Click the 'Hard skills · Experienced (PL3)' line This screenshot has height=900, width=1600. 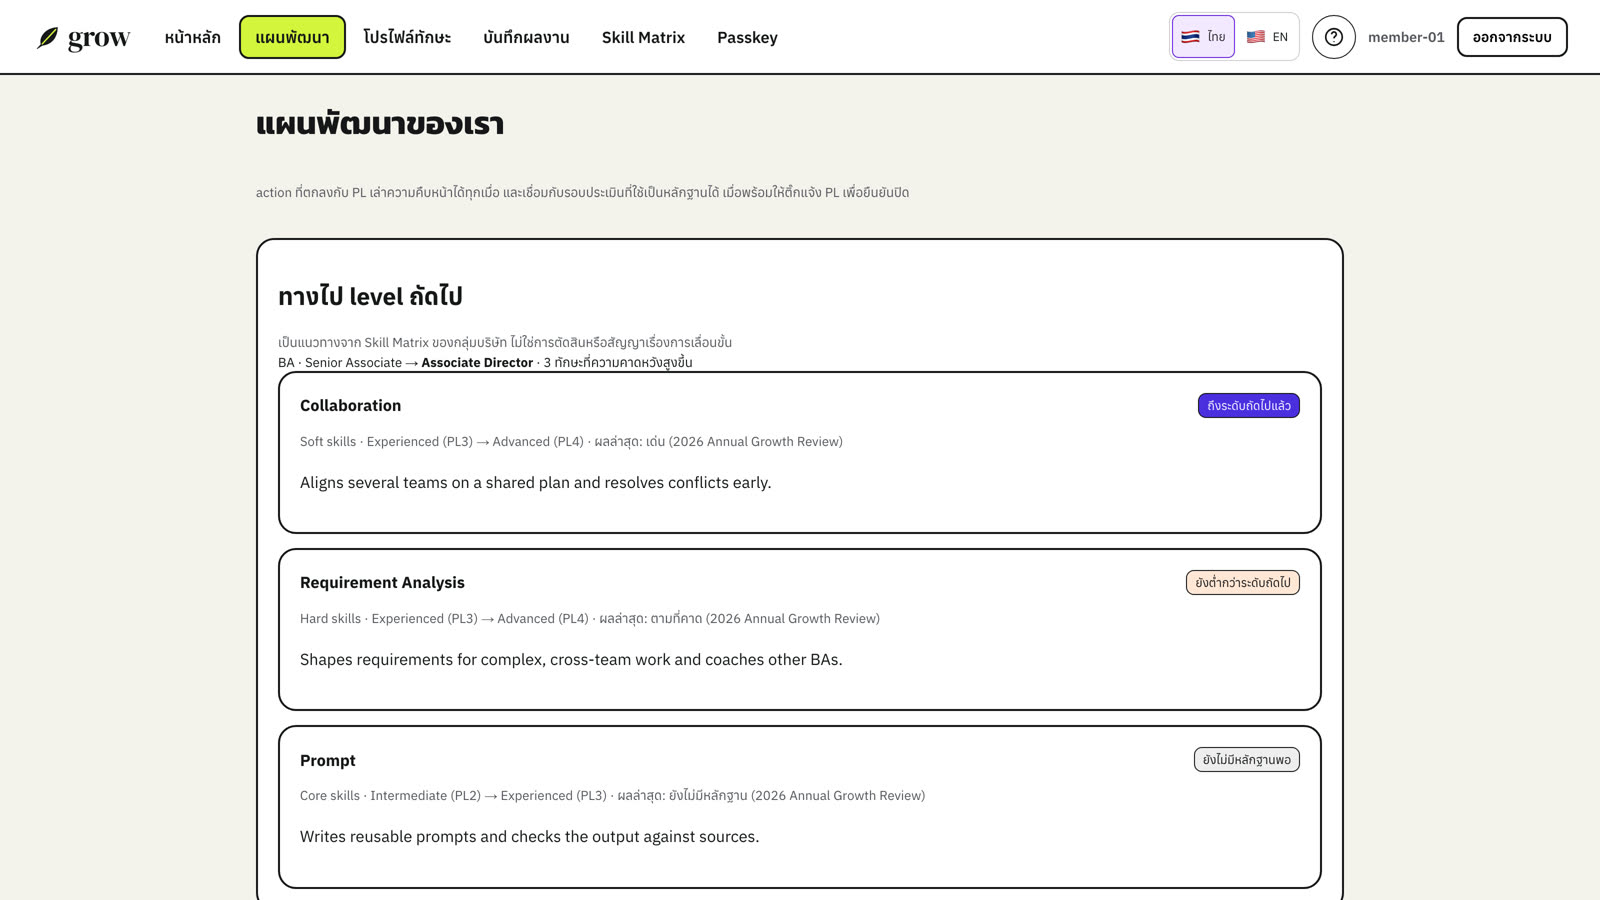[x=590, y=618]
